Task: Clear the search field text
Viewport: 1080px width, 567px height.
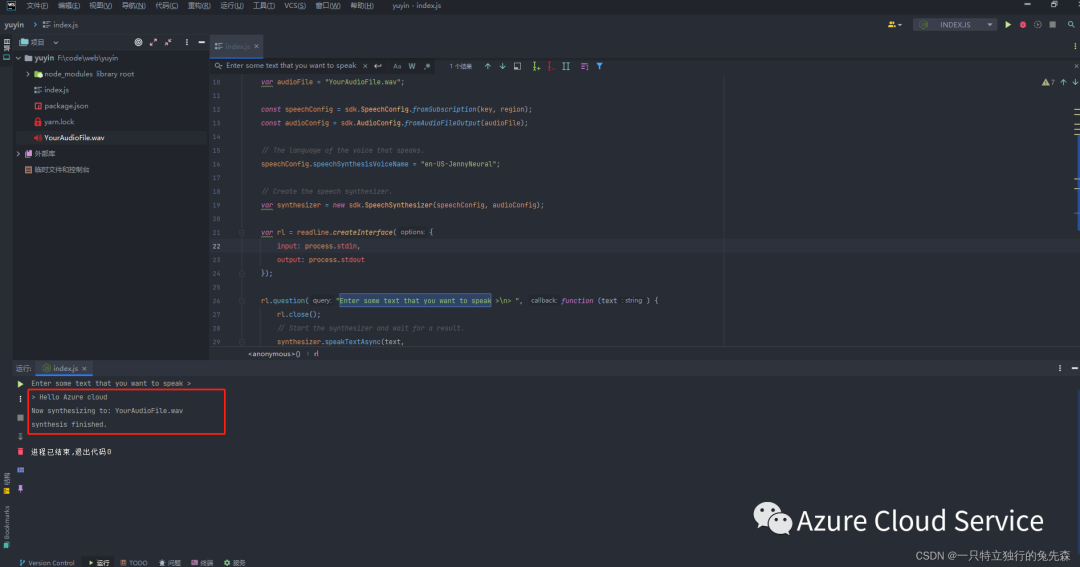Action: [x=365, y=66]
